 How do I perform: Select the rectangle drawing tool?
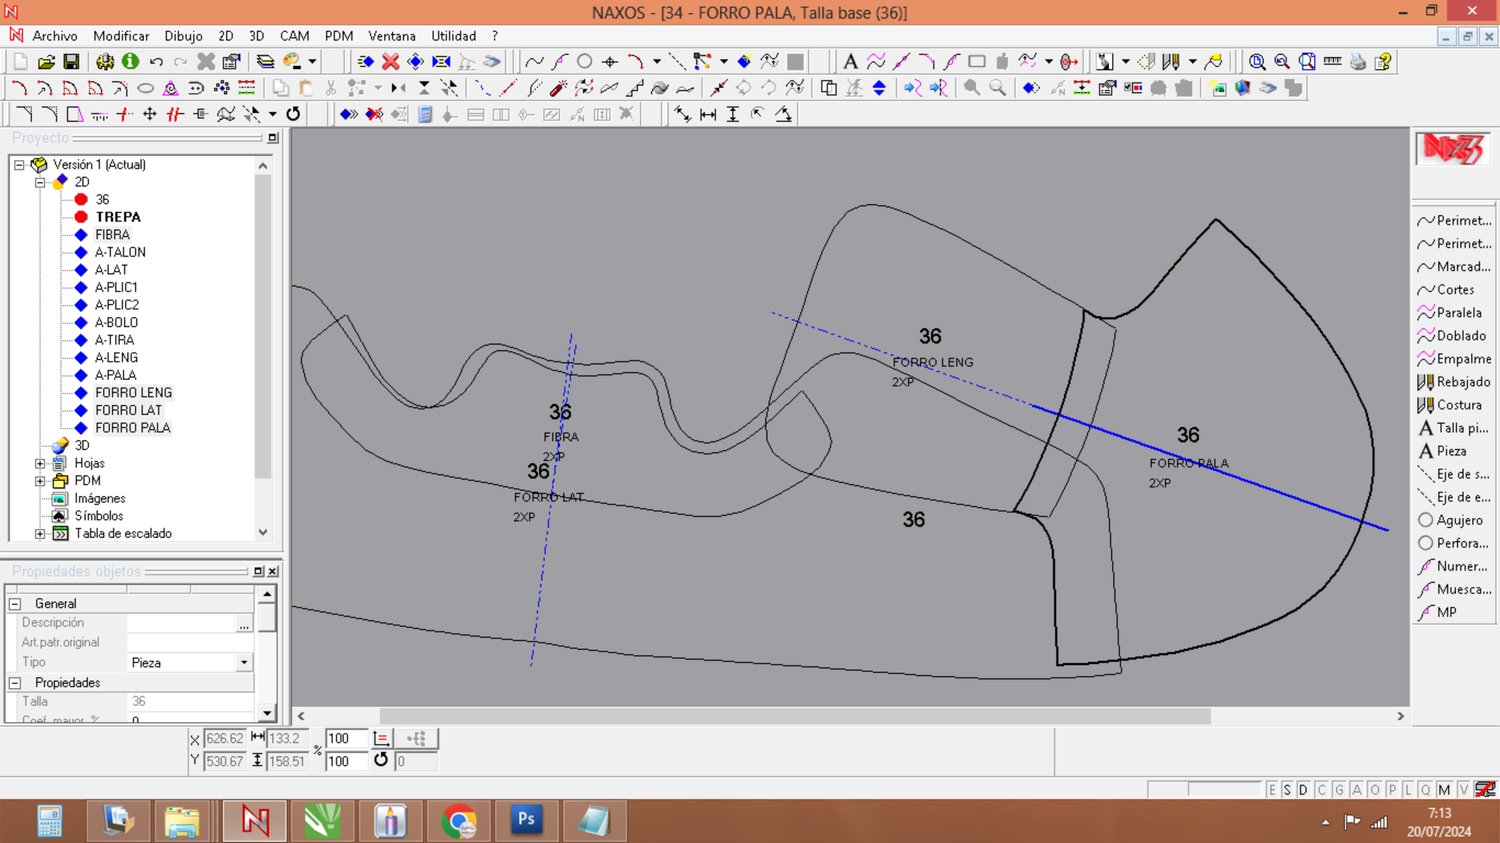click(x=977, y=62)
